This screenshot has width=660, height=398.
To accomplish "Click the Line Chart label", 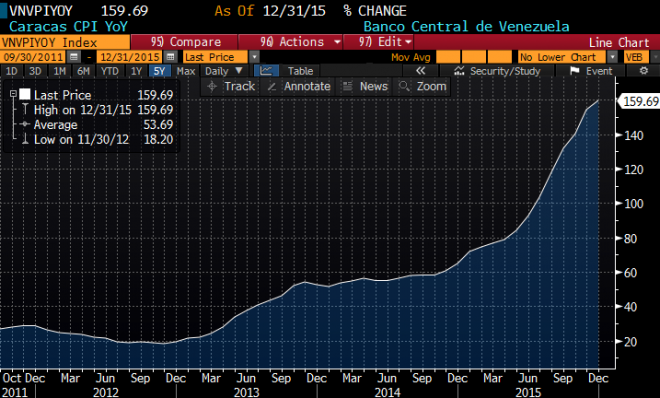I will [x=619, y=42].
